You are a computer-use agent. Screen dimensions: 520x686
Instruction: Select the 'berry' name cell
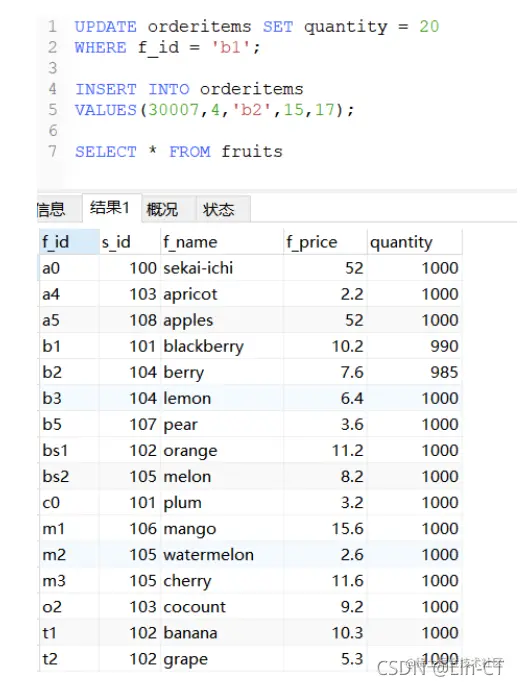tap(222, 372)
